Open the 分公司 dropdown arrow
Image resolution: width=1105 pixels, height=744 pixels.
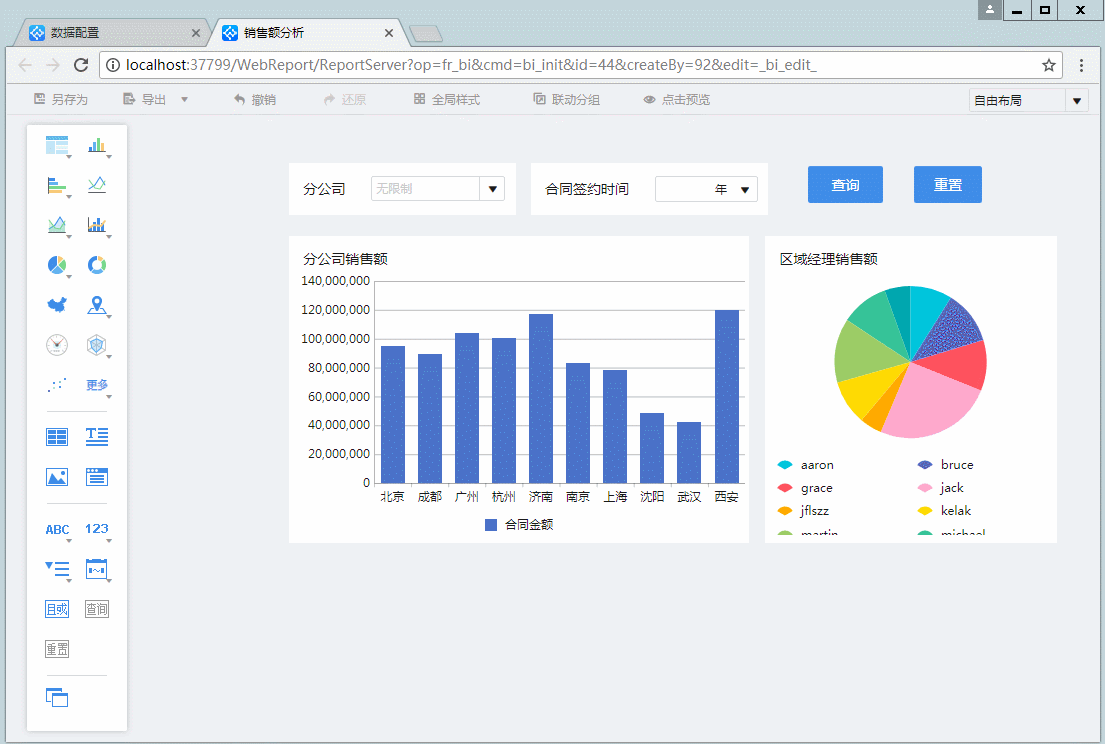click(x=493, y=189)
